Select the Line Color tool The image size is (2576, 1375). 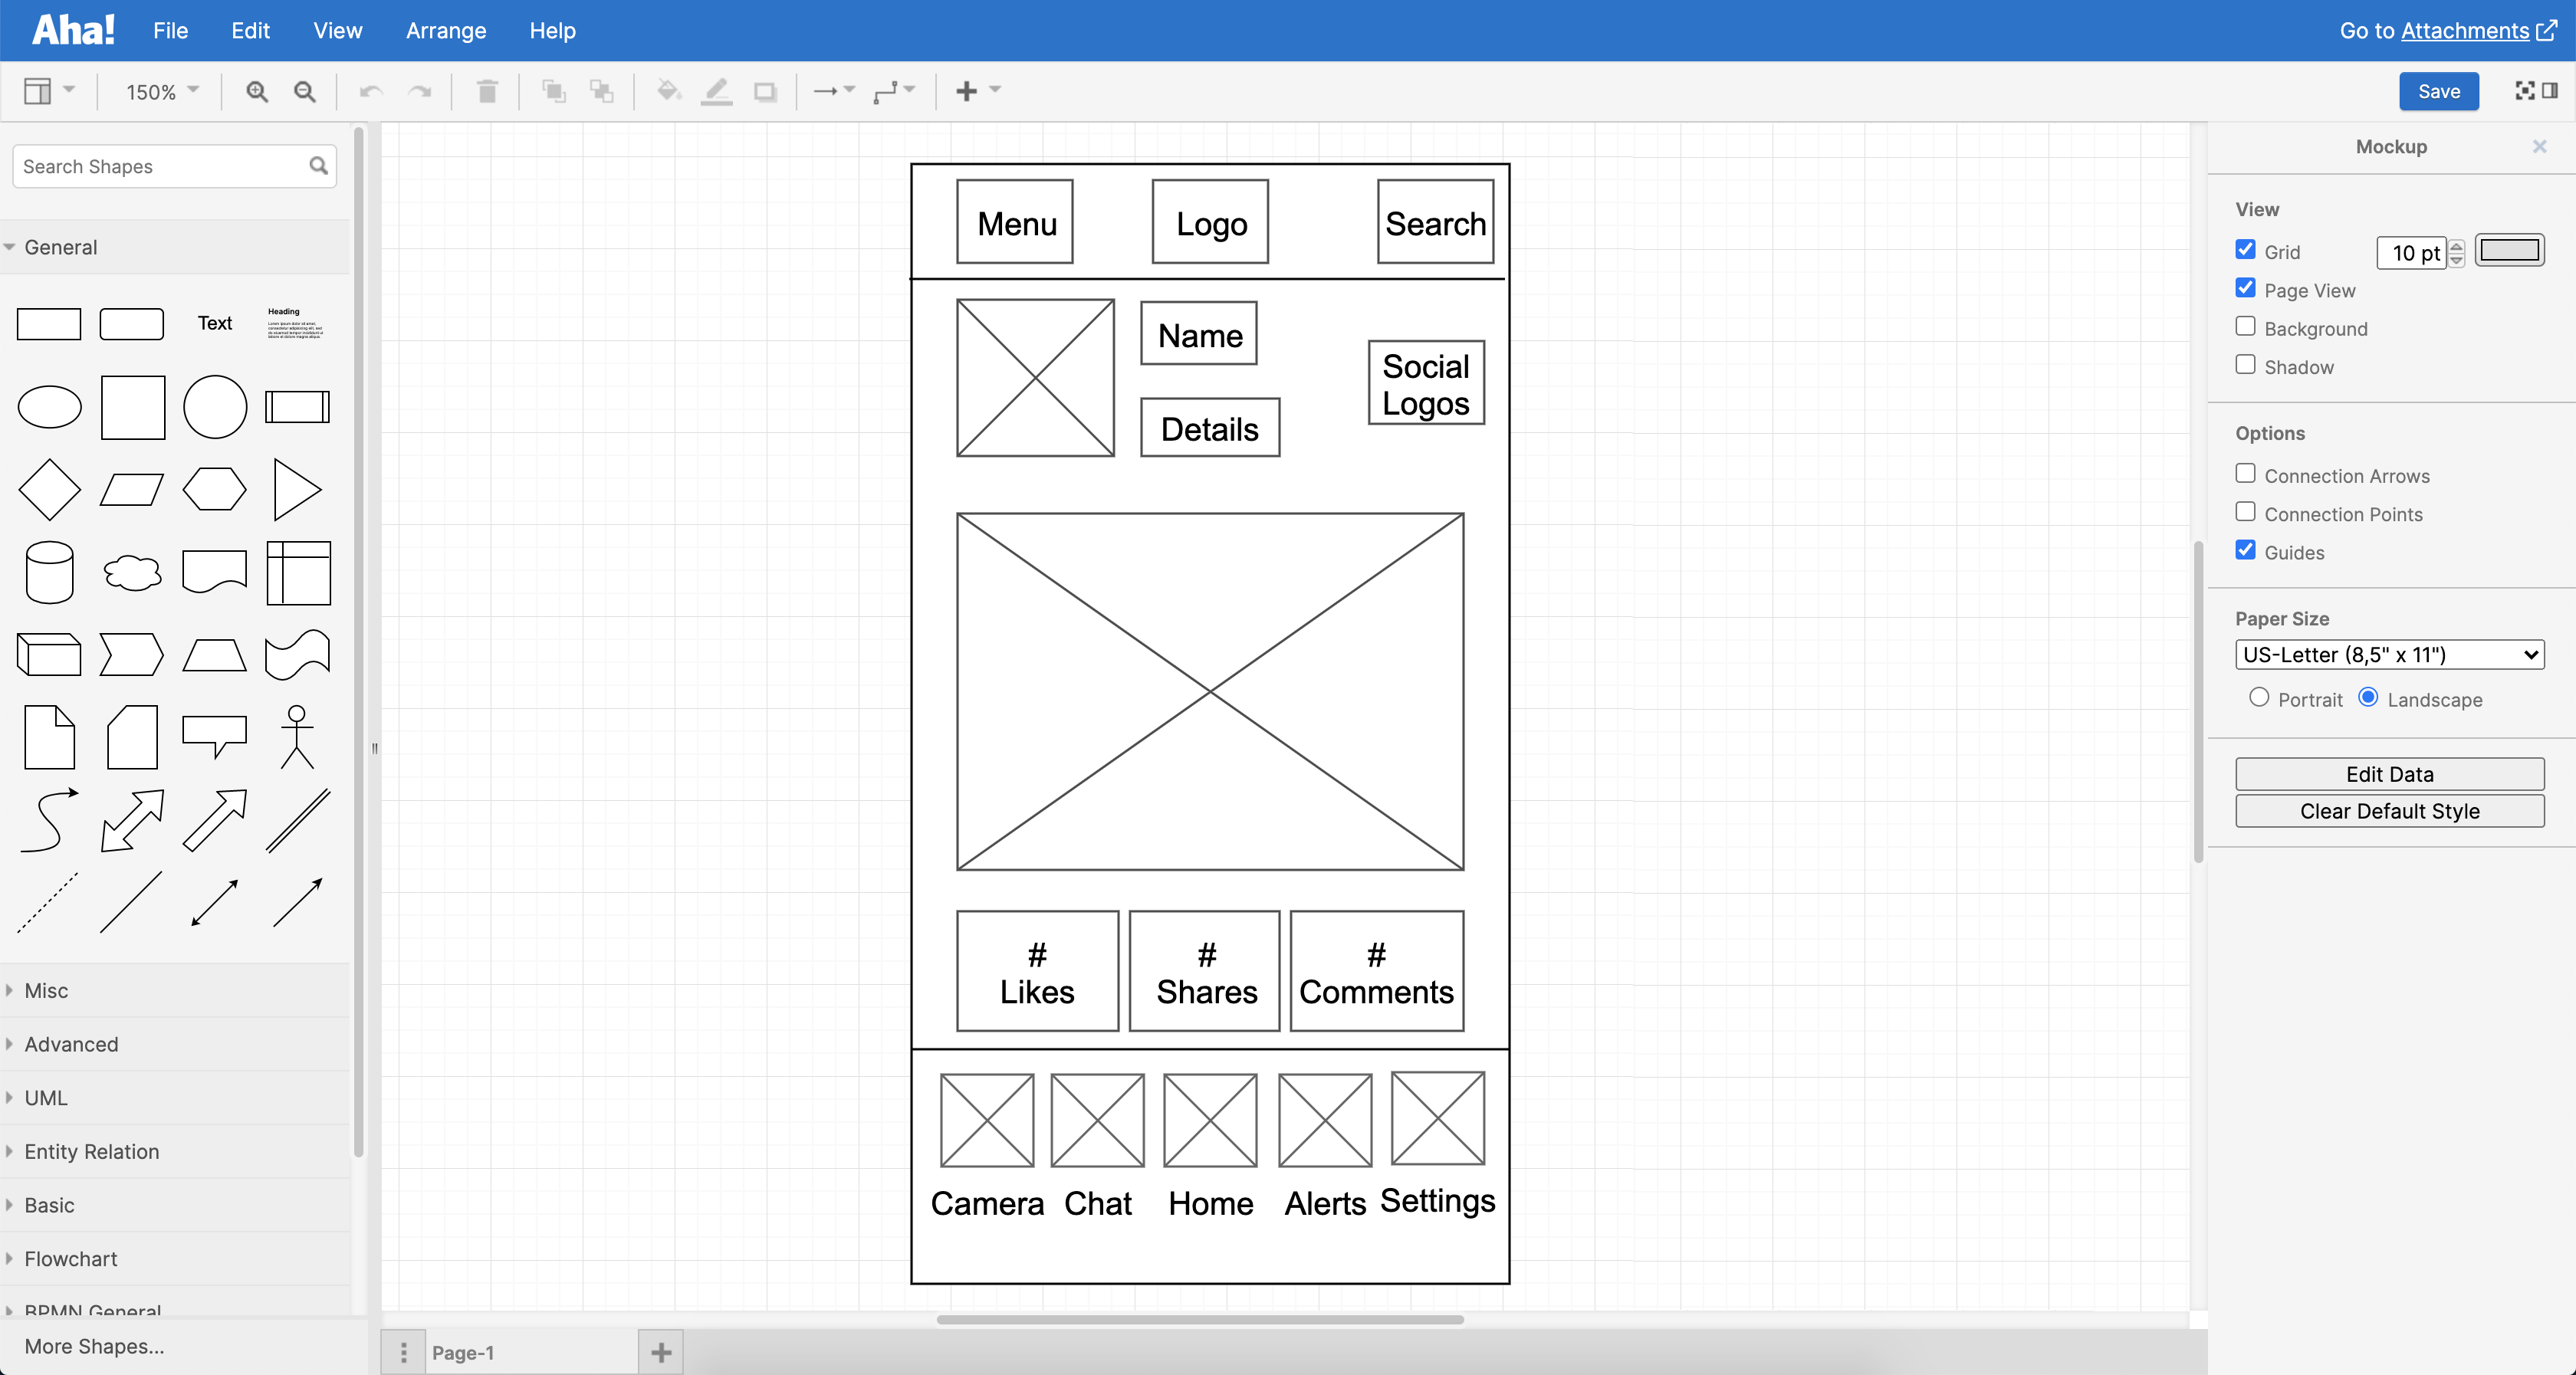click(716, 91)
